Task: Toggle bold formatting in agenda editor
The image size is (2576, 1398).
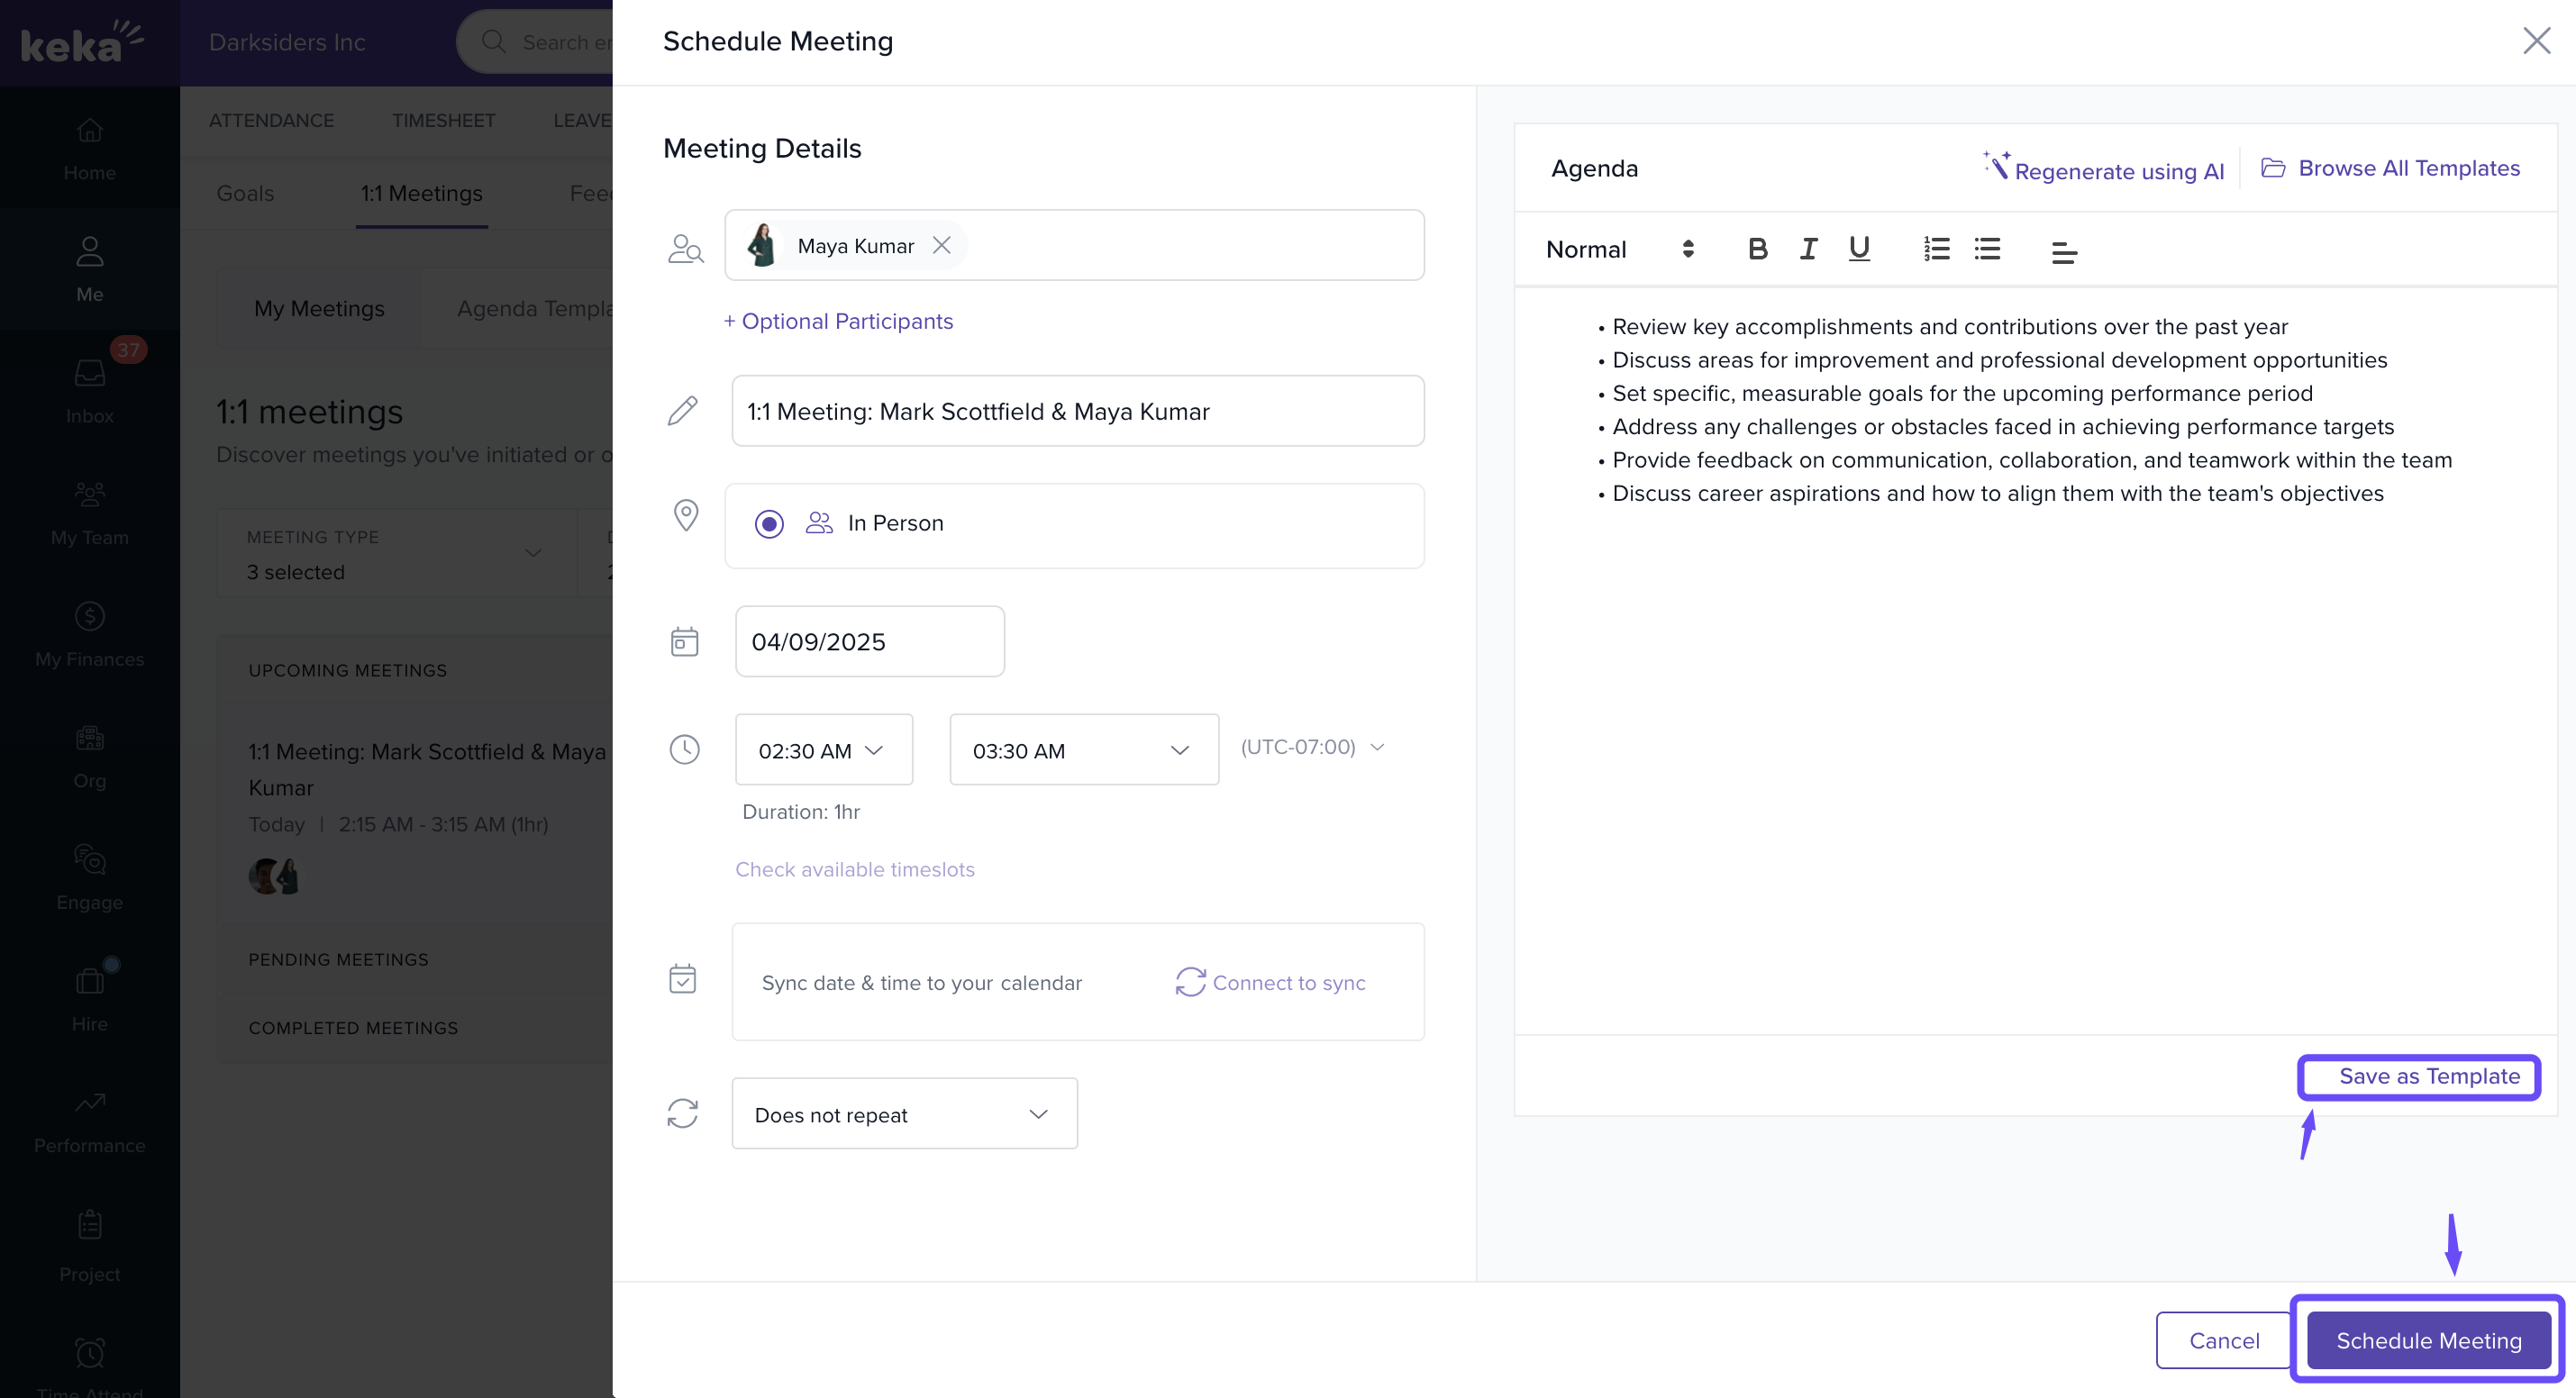Action: (1757, 249)
